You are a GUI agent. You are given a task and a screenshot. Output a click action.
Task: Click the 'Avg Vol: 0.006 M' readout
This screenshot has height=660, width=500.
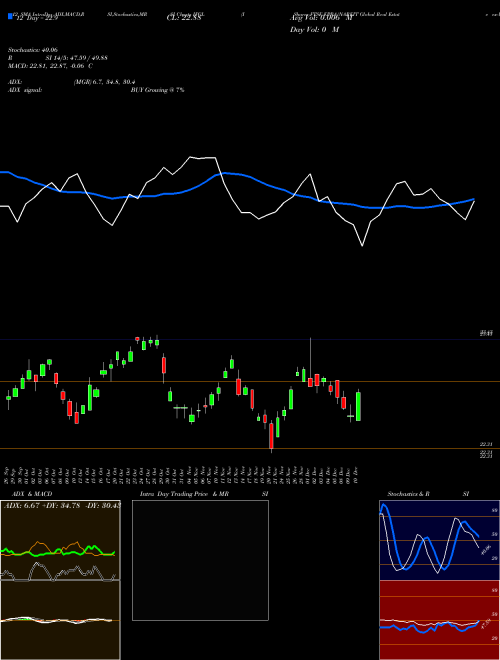click(321, 18)
